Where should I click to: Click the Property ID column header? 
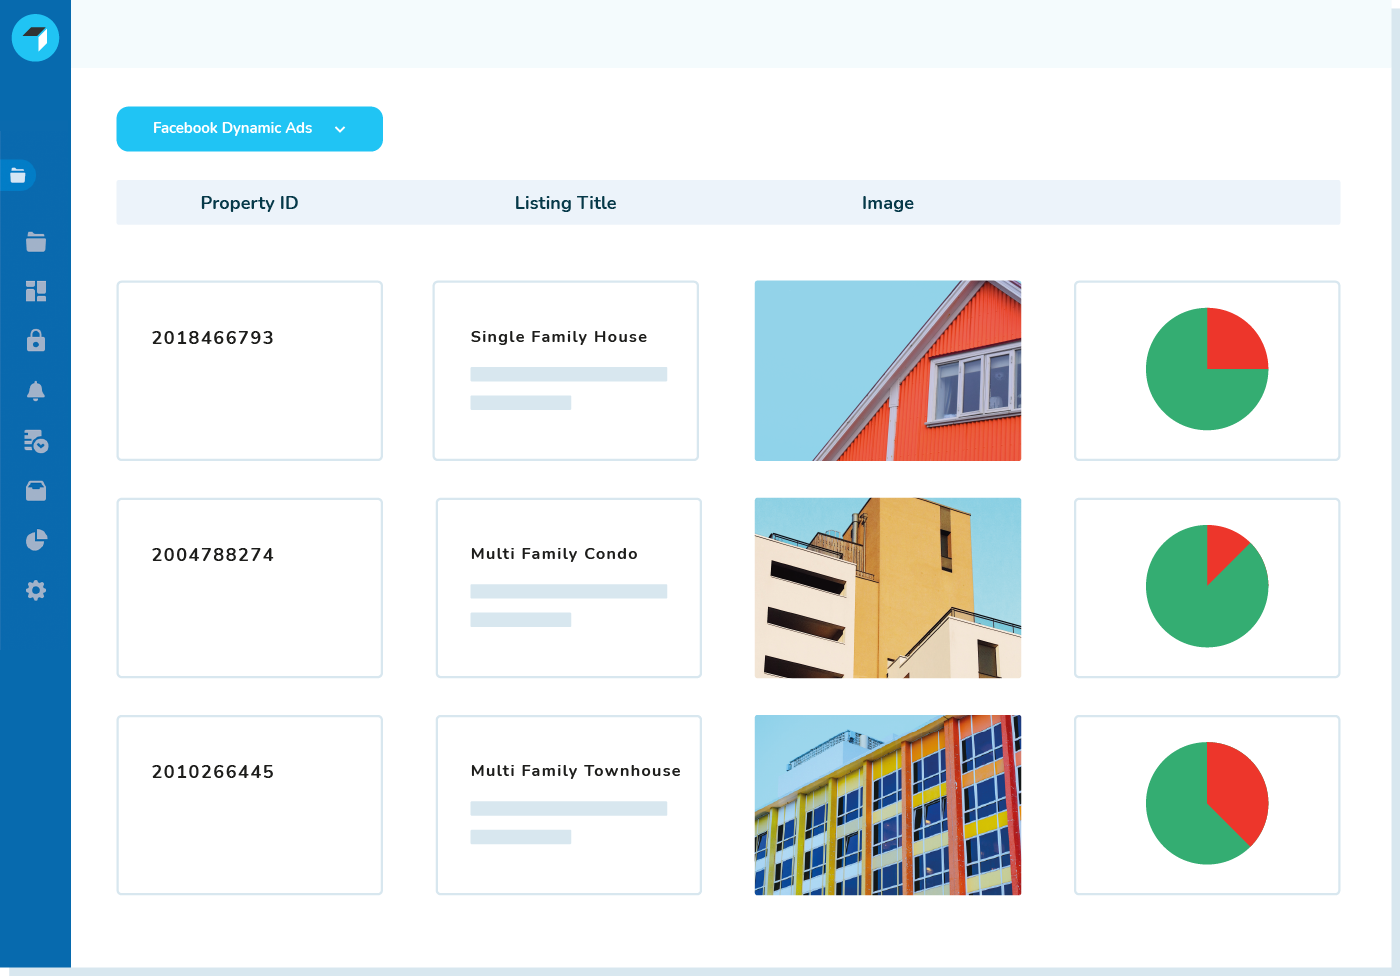click(250, 203)
